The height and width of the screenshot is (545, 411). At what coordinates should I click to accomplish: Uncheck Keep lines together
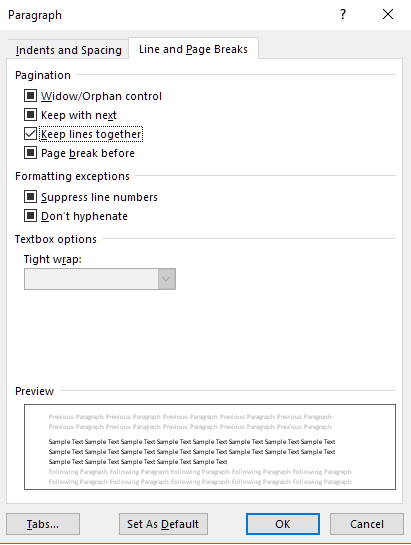[x=30, y=134]
